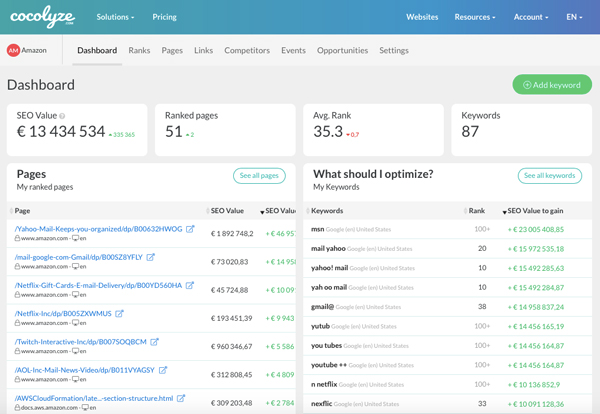The width and height of the screenshot is (600, 414).
Task: Select the n netflix keyword
Action: coord(324,384)
